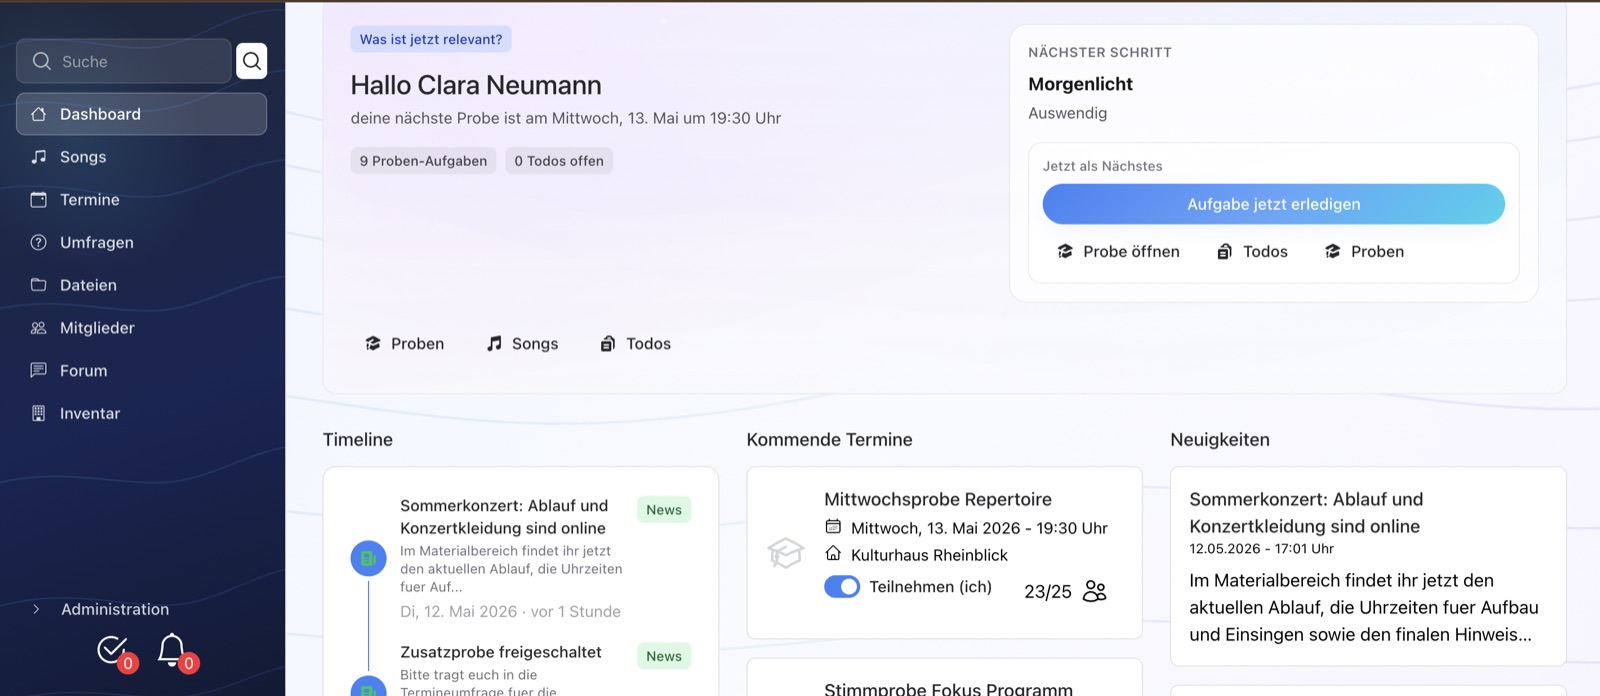This screenshot has height=696, width=1600.
Task: Open Todos shortcut below the greeting
Action: pos(635,344)
